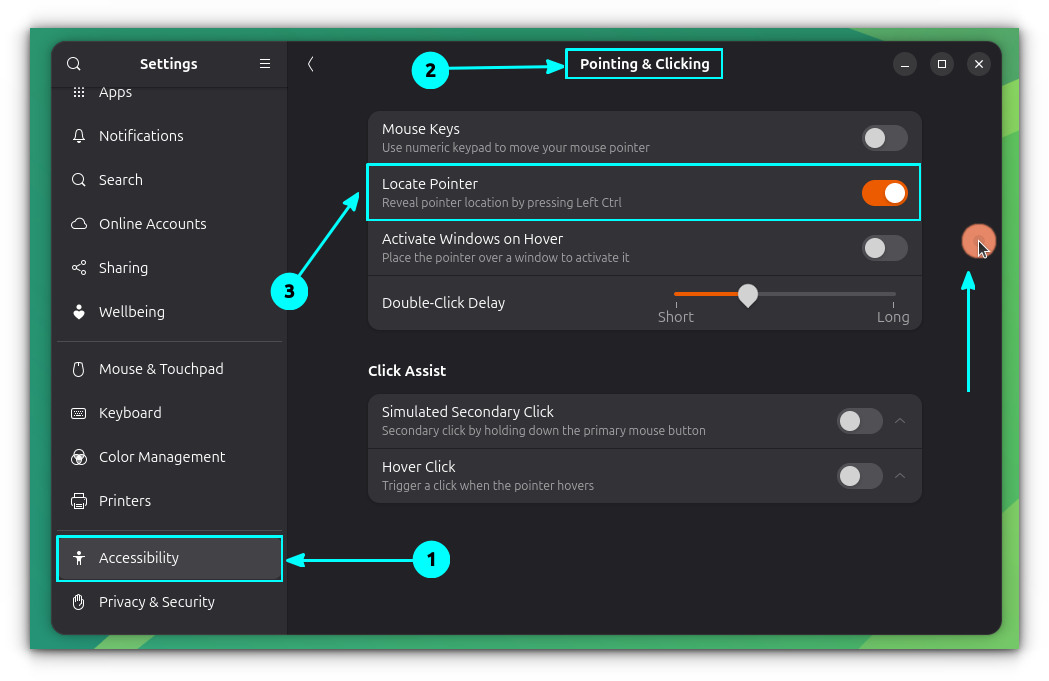Viewport: 1049px width, 681px height.
Task: Open the hamburger menu in Settings header
Action: click(x=265, y=64)
